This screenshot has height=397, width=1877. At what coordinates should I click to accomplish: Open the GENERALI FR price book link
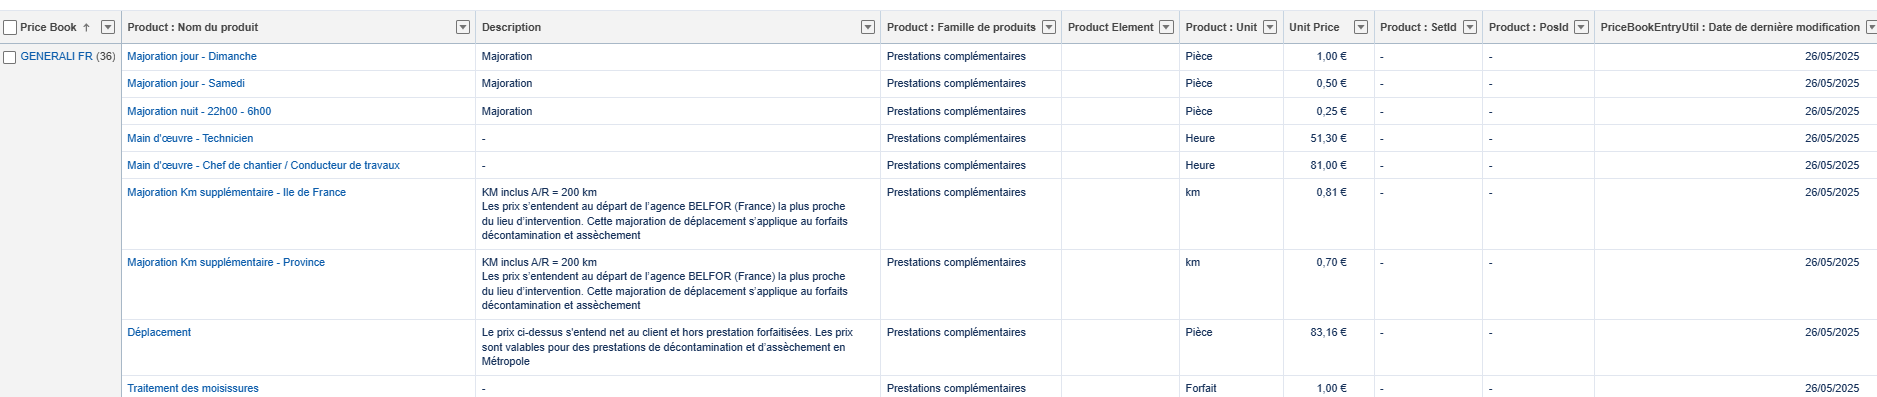click(56, 56)
